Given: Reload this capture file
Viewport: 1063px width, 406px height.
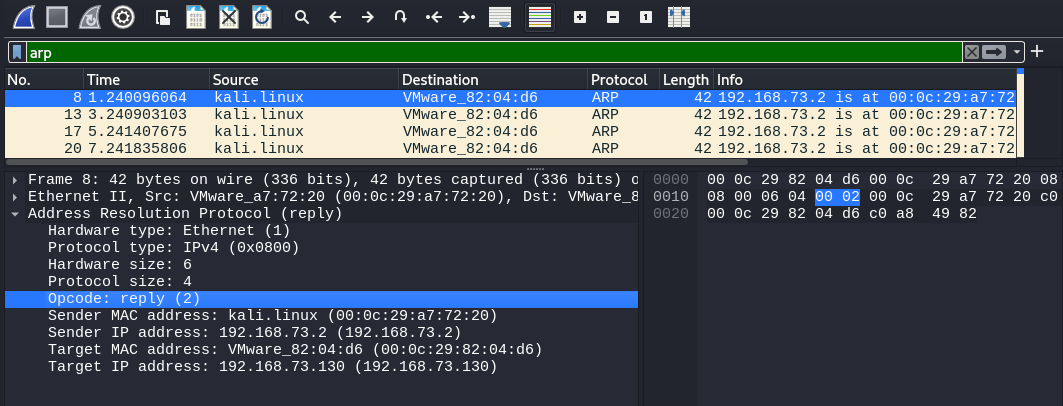Looking at the screenshot, I should [x=262, y=17].
